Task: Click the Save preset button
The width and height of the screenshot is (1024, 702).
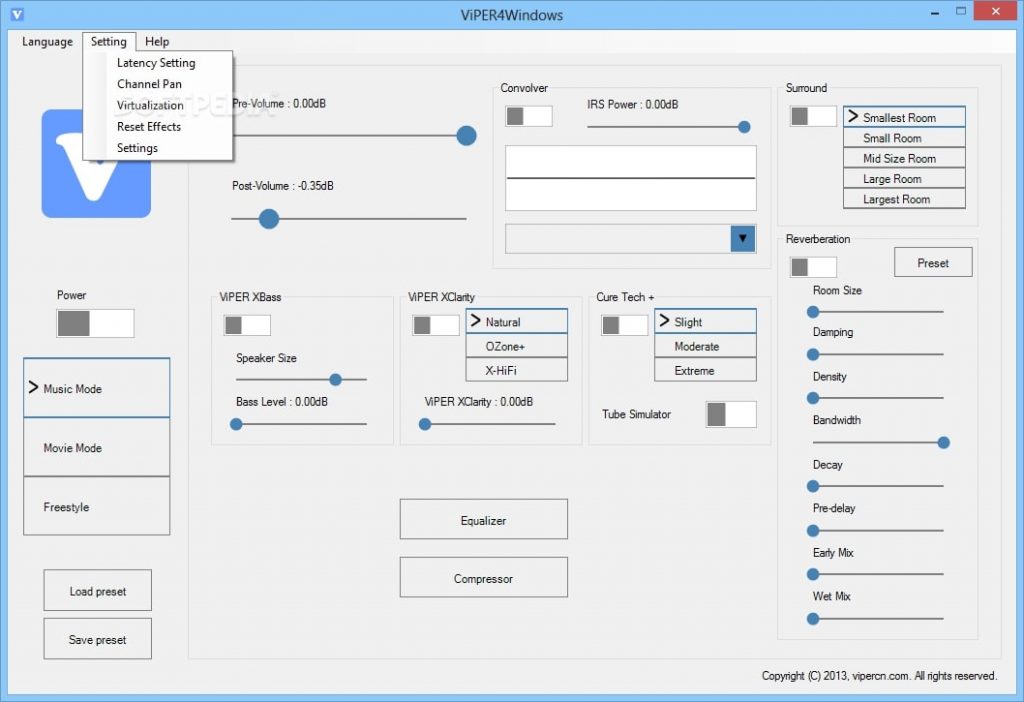Action: (x=98, y=639)
